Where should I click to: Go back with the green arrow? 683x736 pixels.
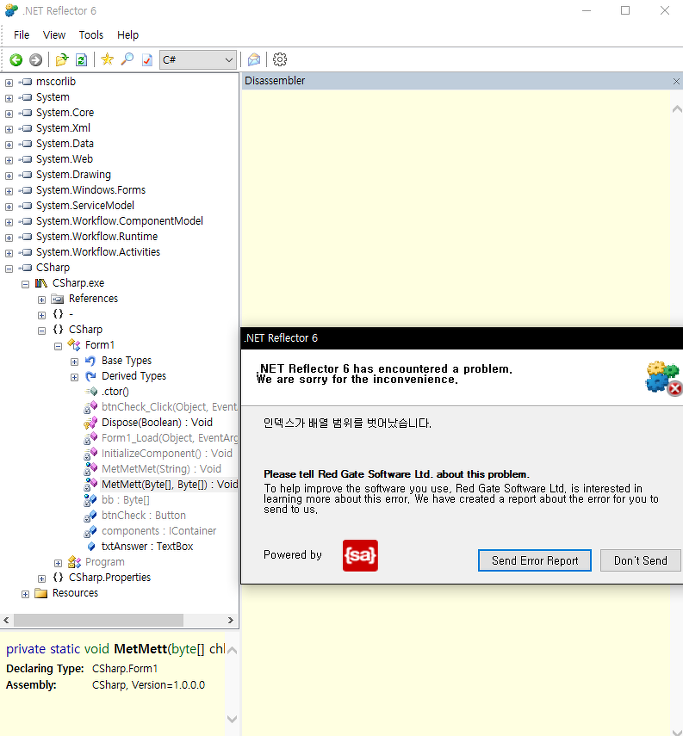(16, 60)
